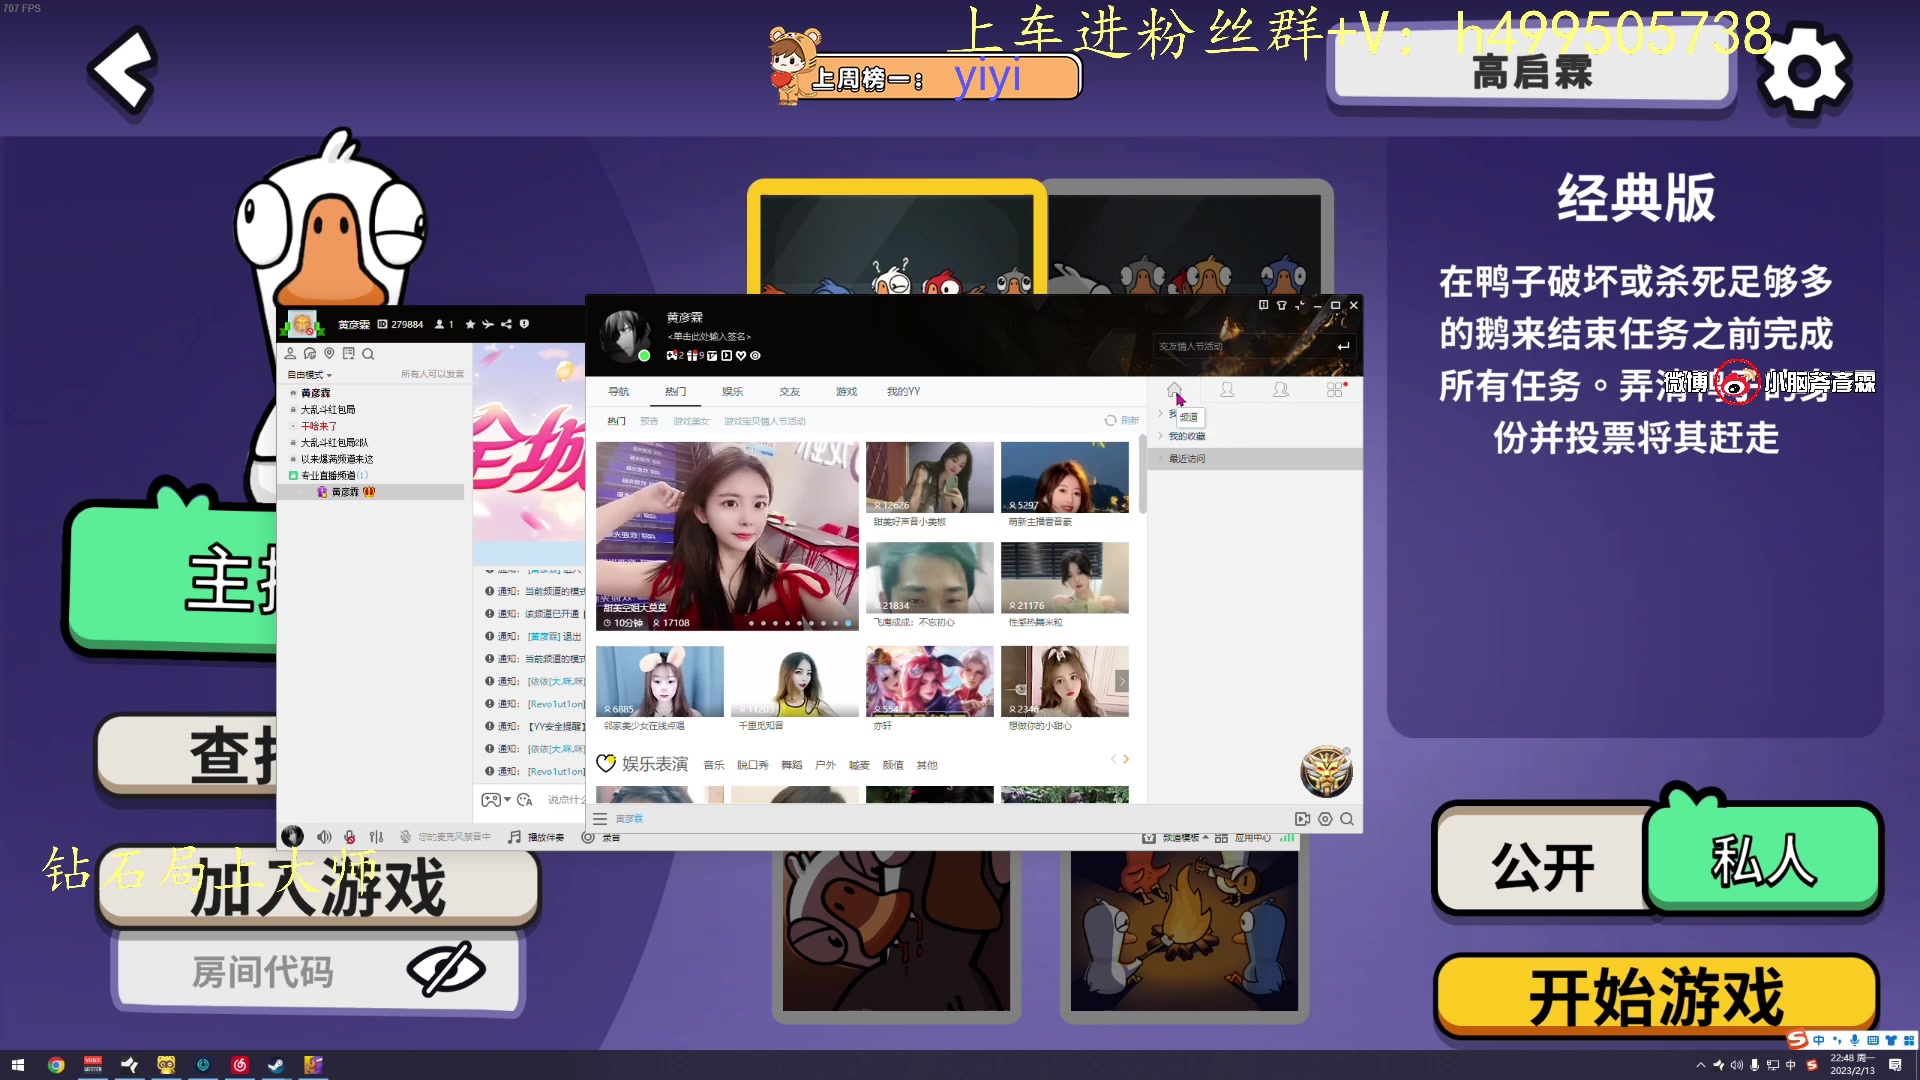Open the 热门 tab in YY
Image resolution: width=1920 pixels, height=1080 pixels.
point(675,391)
